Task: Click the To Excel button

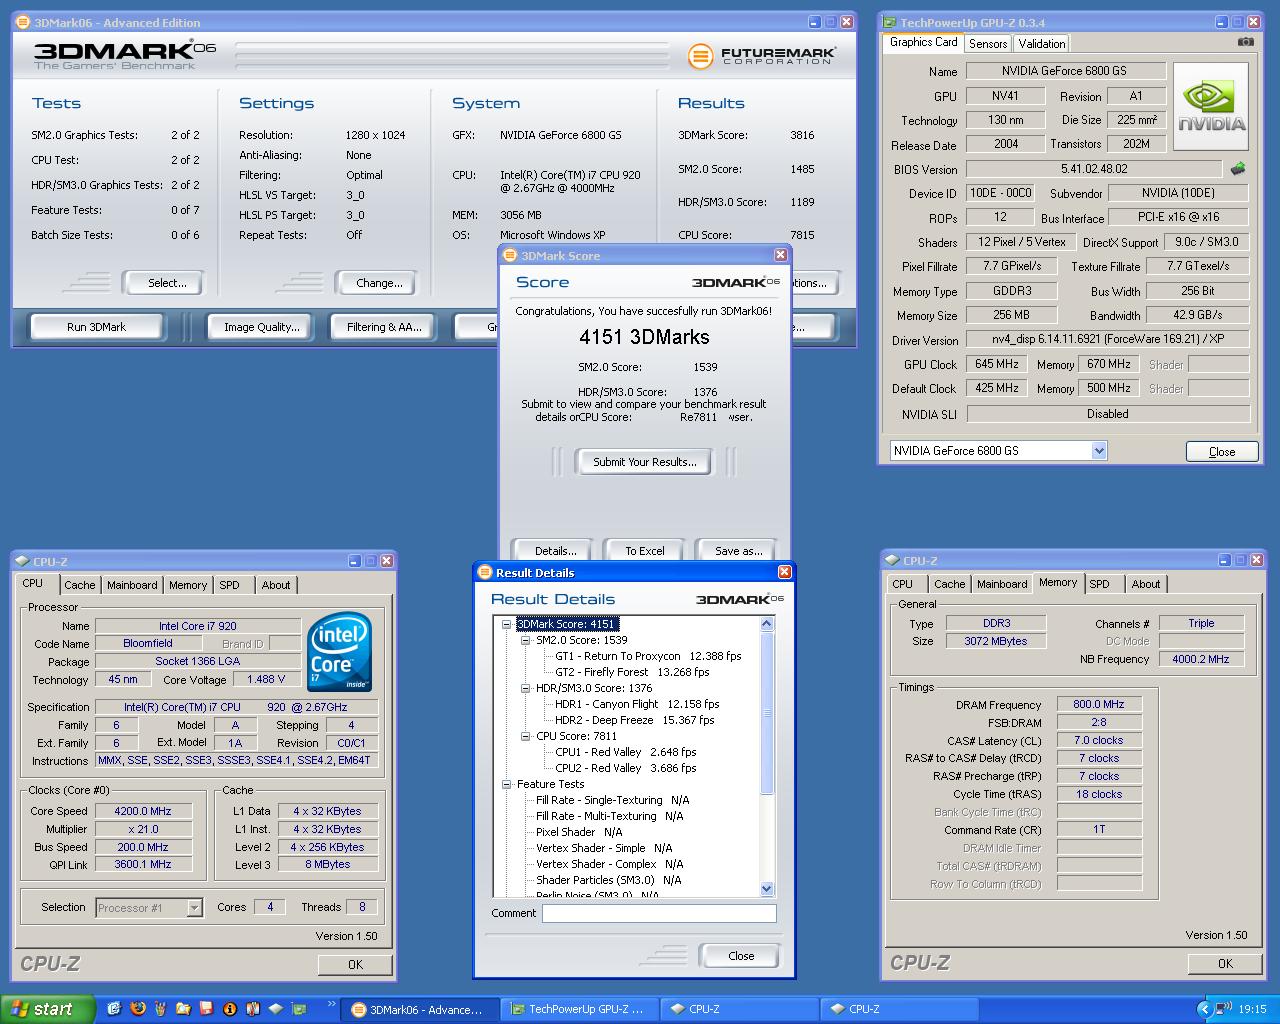Action: tap(645, 551)
